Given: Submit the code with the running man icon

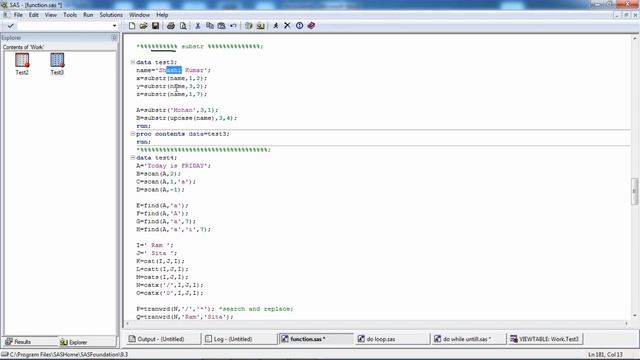Looking at the screenshot, I should (x=276, y=26).
